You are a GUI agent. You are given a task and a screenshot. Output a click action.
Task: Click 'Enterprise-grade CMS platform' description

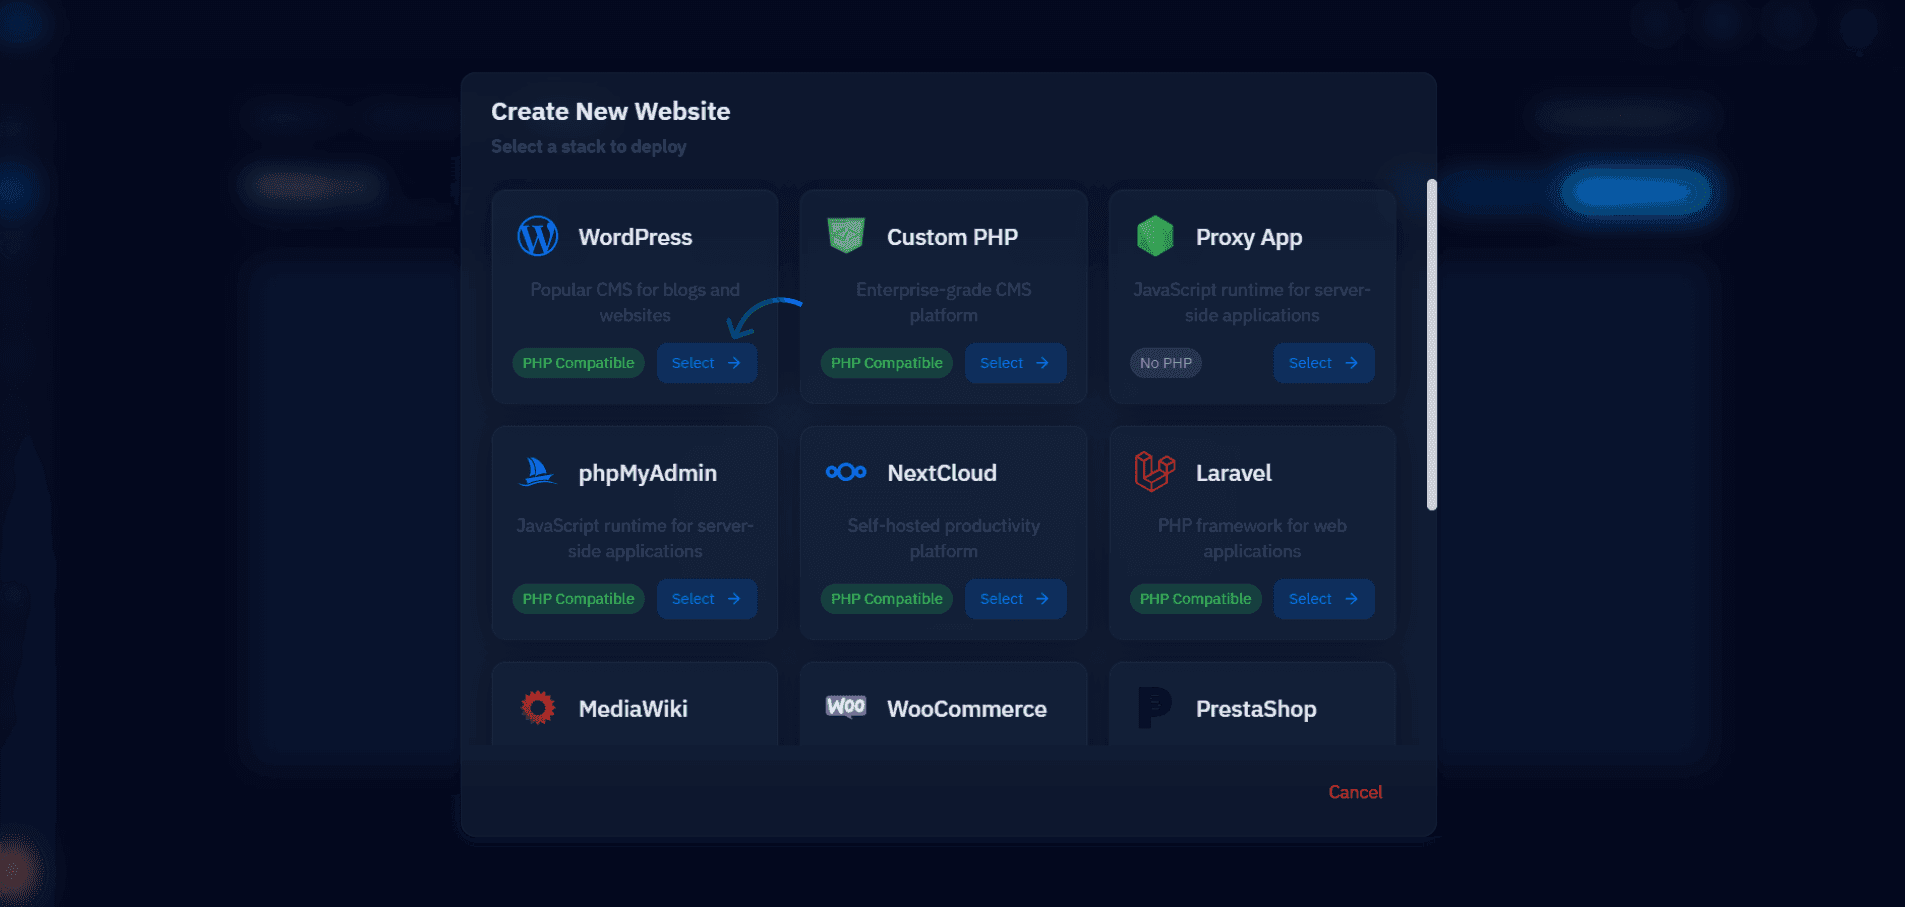(x=944, y=302)
